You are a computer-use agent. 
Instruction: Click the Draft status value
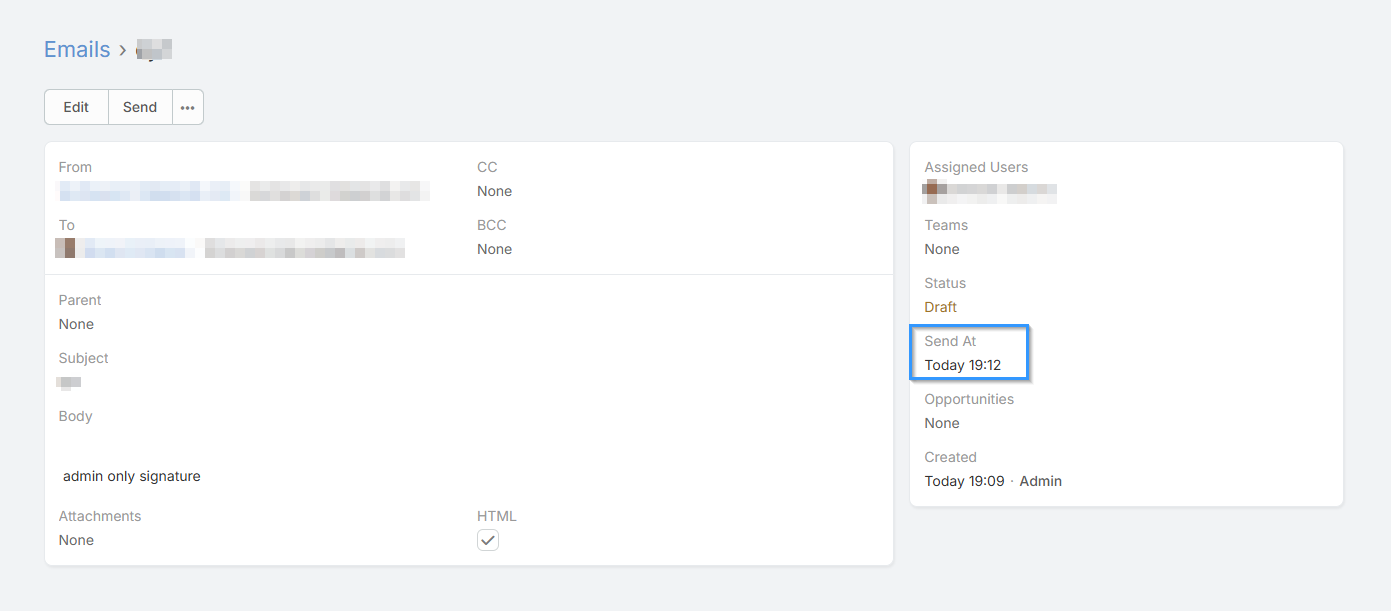940,307
